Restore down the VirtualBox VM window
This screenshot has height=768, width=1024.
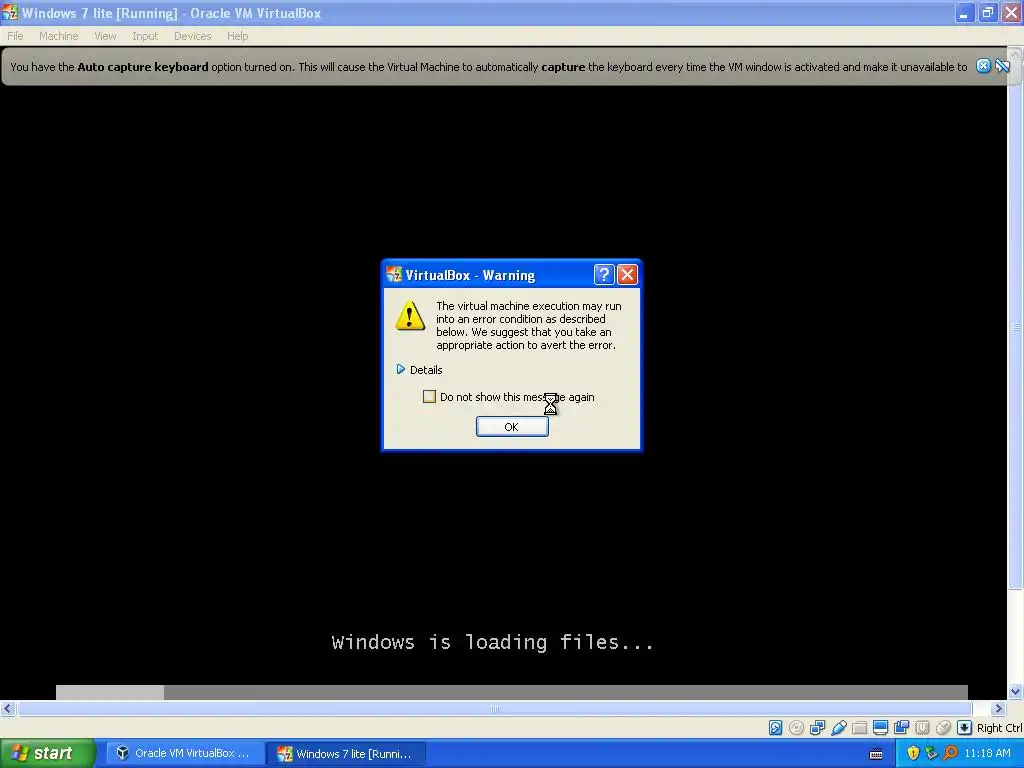(x=988, y=12)
